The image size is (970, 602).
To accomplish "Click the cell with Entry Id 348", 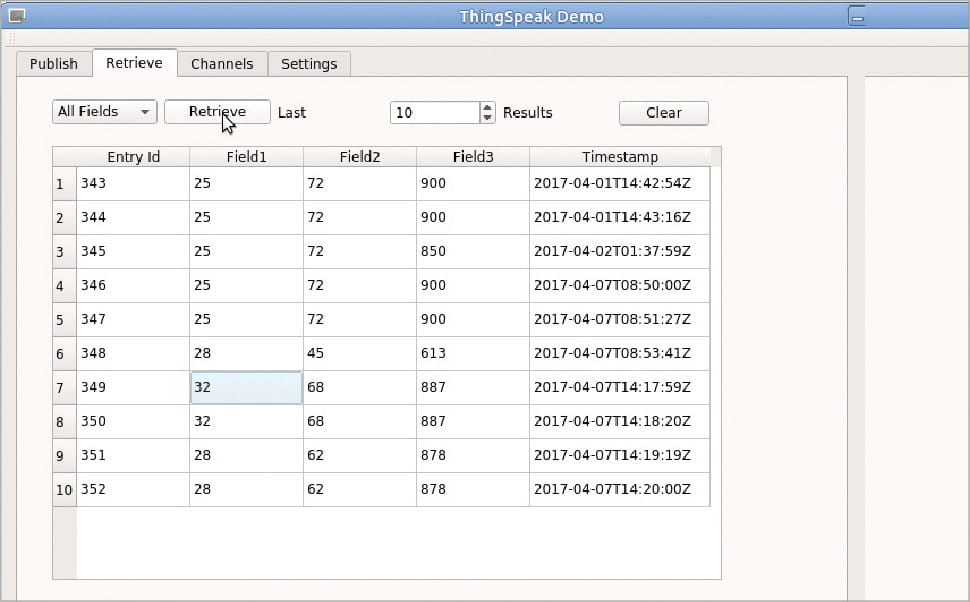I will pyautogui.click(x=133, y=354).
